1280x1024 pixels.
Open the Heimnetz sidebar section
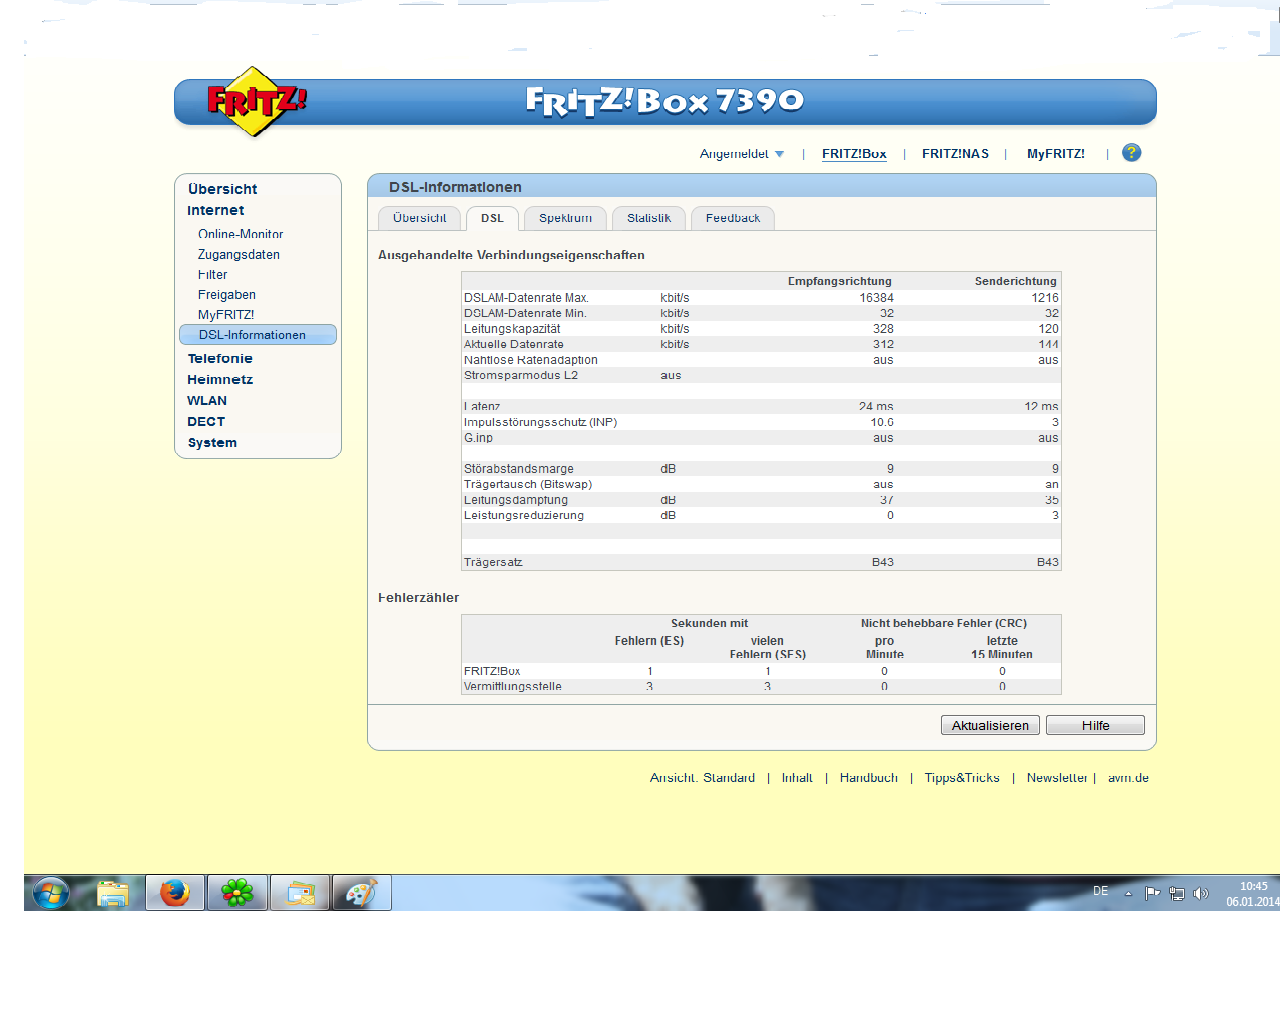coord(219,379)
